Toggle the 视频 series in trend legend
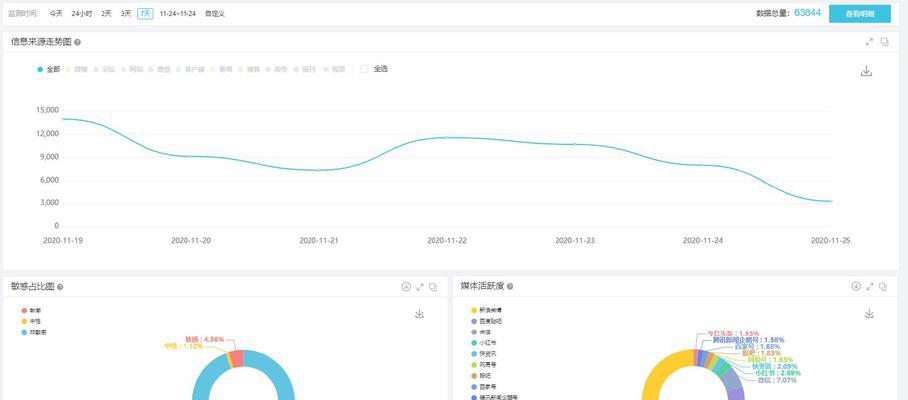The height and width of the screenshot is (400, 908). 334,69
